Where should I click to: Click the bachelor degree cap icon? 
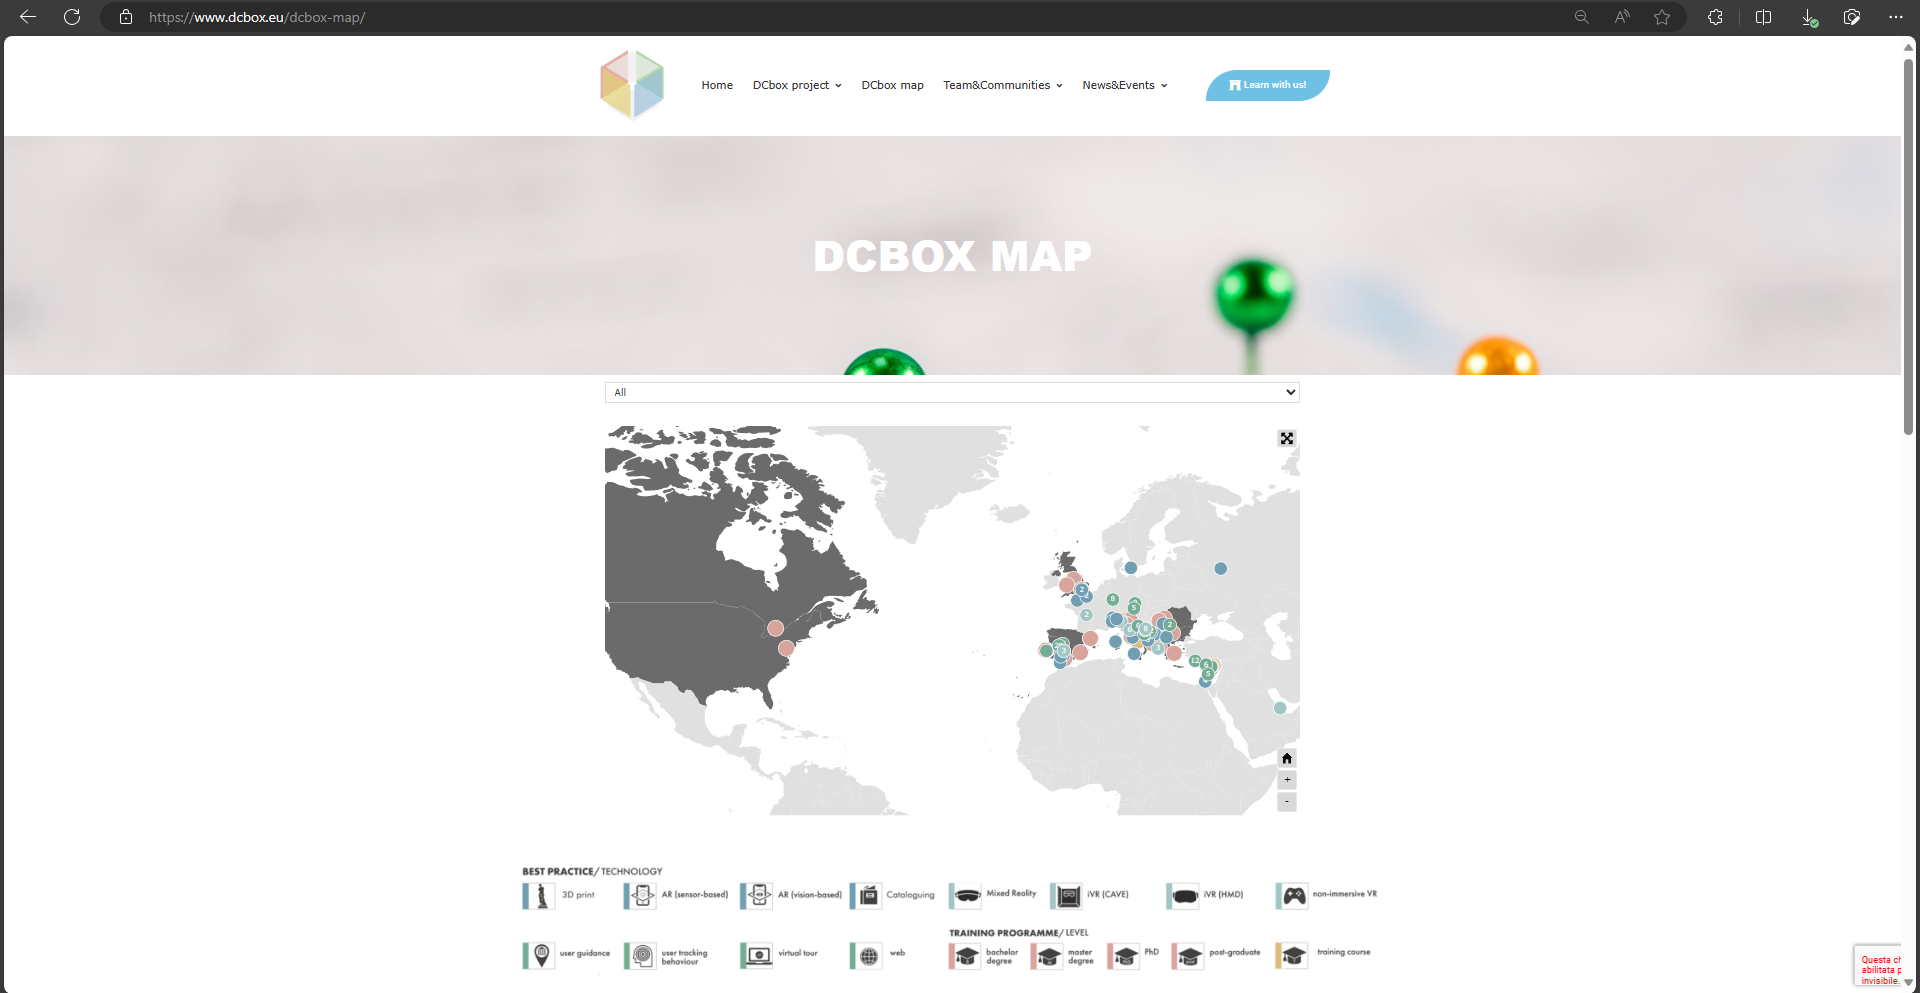click(966, 956)
